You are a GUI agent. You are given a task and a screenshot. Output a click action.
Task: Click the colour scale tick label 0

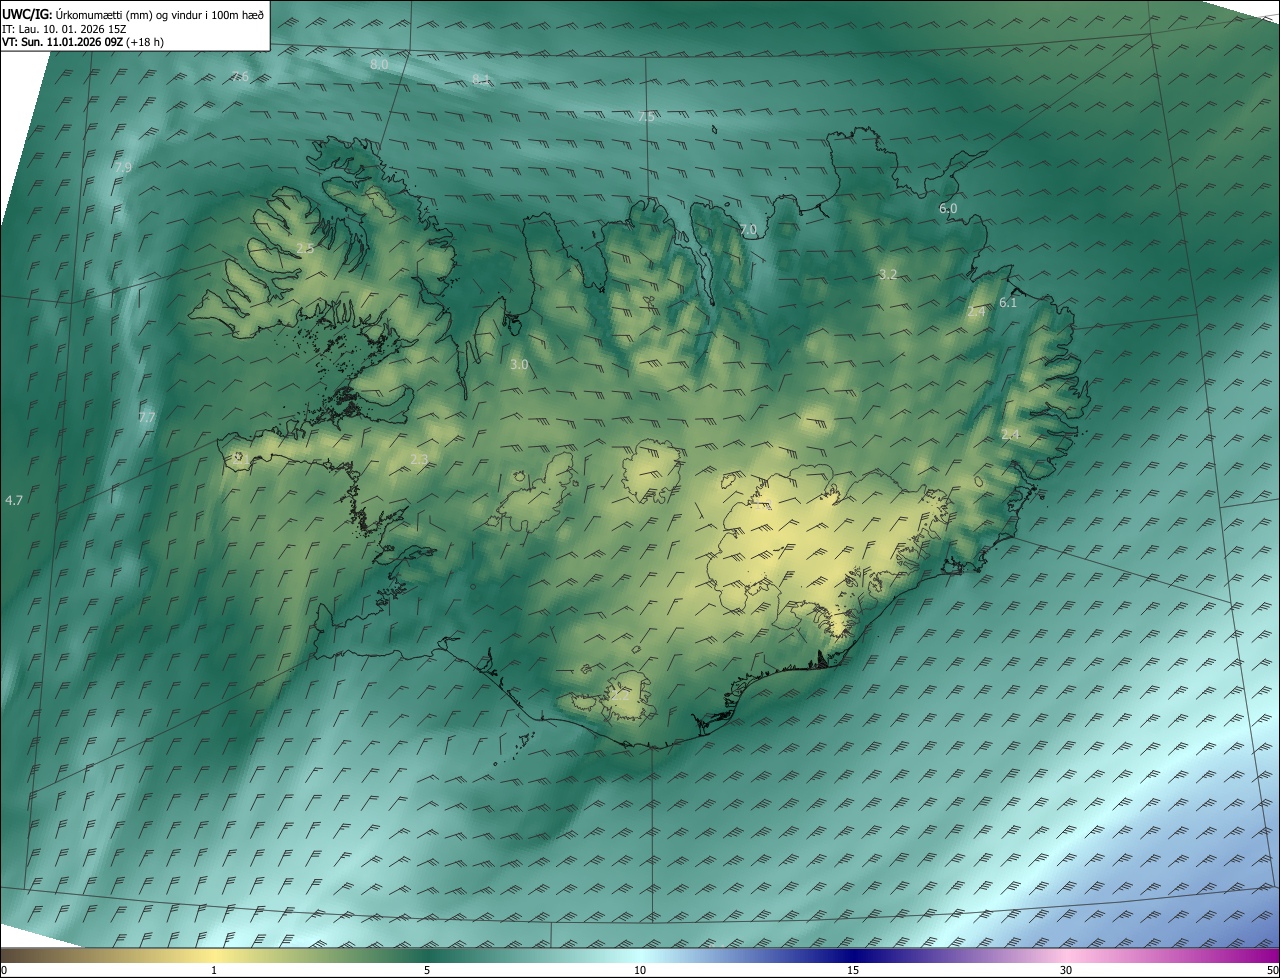(x=3, y=970)
